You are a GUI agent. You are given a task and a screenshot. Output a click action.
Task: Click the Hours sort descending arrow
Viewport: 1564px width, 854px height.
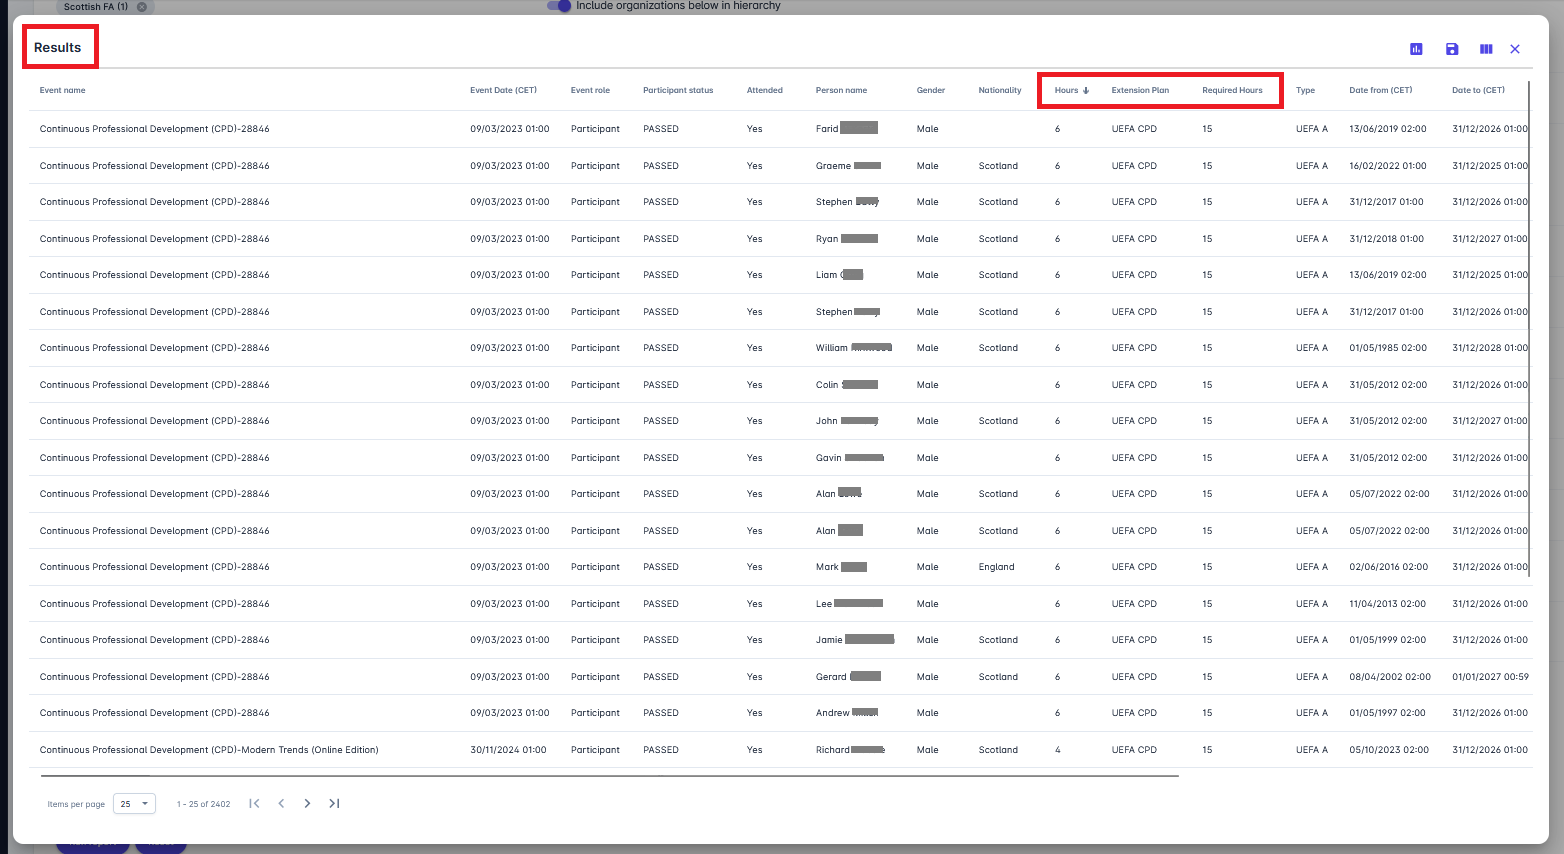point(1086,90)
